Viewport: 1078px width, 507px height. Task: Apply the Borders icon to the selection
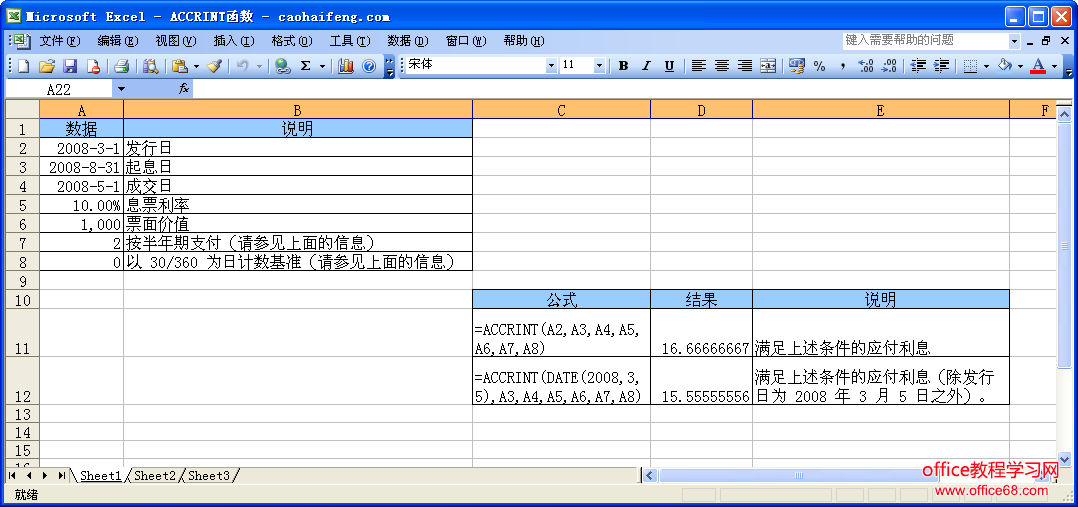point(970,66)
